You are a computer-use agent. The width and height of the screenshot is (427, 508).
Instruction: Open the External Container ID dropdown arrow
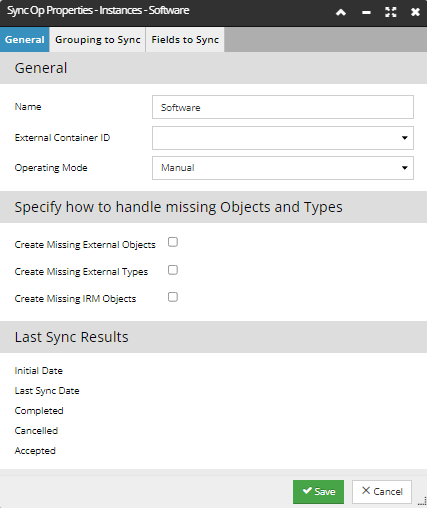pos(405,138)
